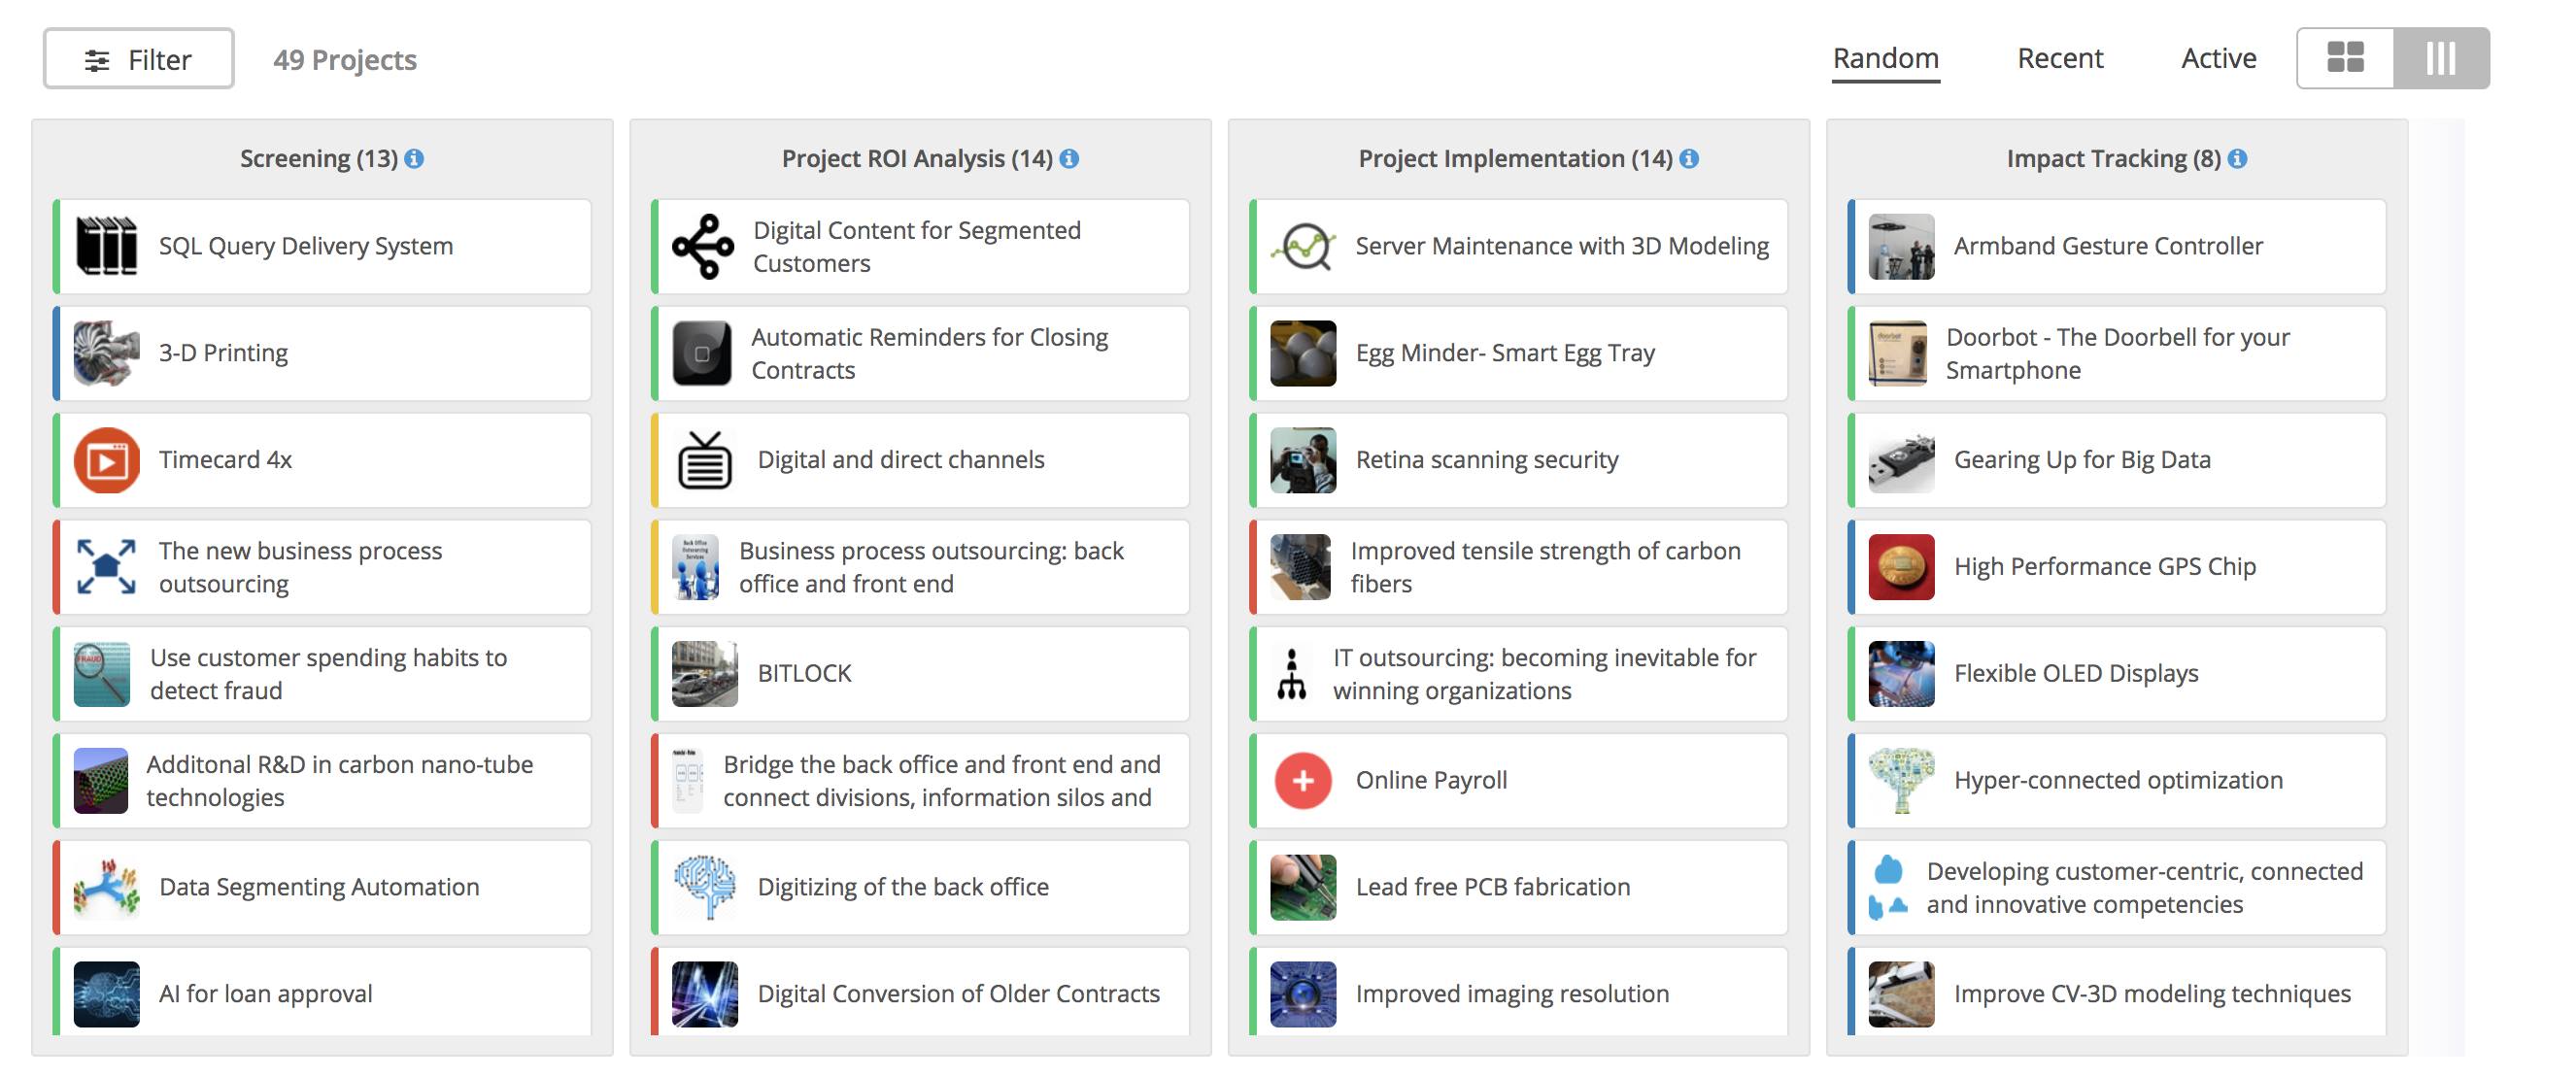Click the Impact Tracking info icon
The height and width of the screenshot is (1078, 2576).
[x=2238, y=159]
